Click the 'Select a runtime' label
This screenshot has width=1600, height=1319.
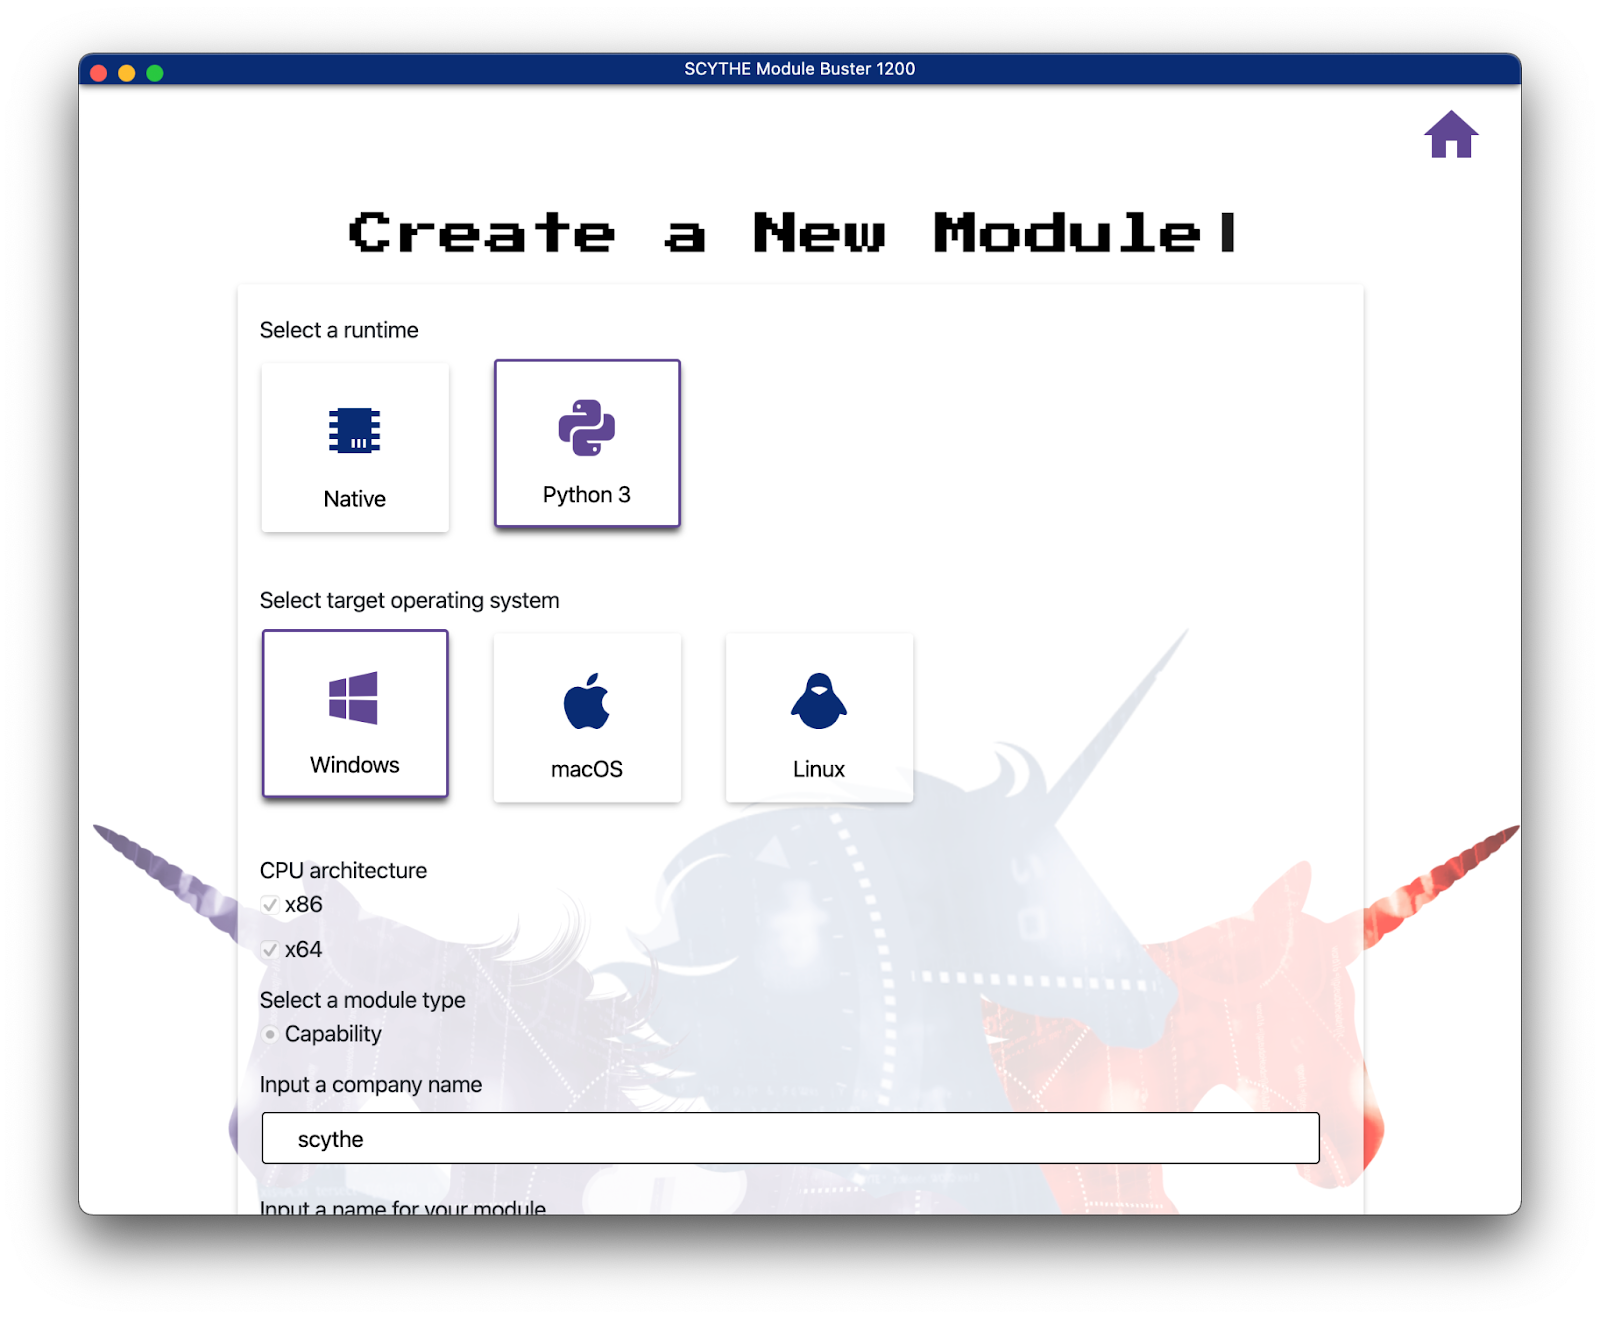pyautogui.click(x=339, y=330)
